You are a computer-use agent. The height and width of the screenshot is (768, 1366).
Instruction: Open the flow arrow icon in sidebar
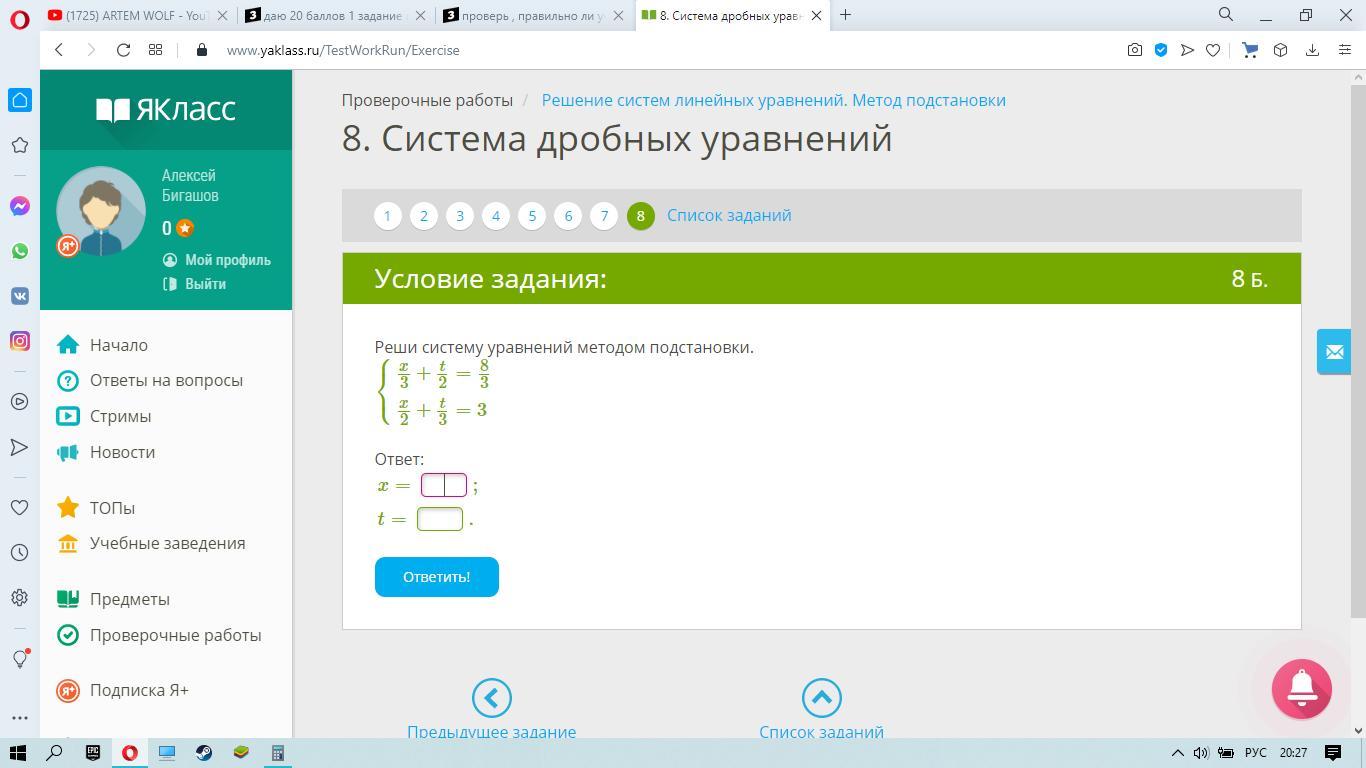point(19,447)
